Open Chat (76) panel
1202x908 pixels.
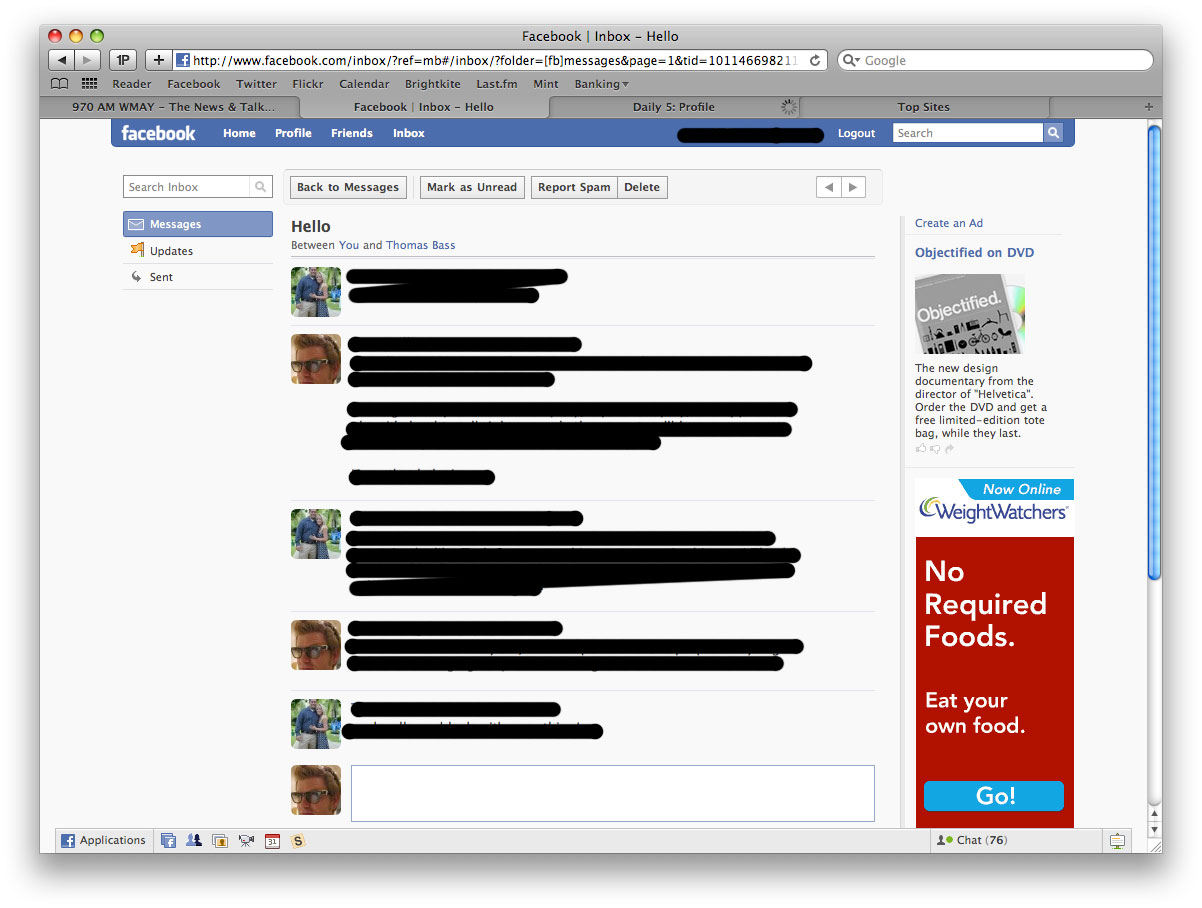1015,841
